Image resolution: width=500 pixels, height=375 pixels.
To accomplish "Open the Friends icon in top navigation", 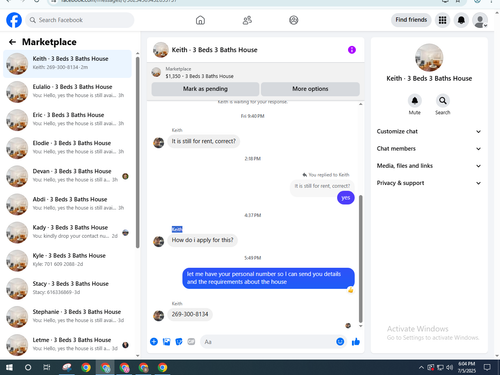I will (x=247, y=20).
